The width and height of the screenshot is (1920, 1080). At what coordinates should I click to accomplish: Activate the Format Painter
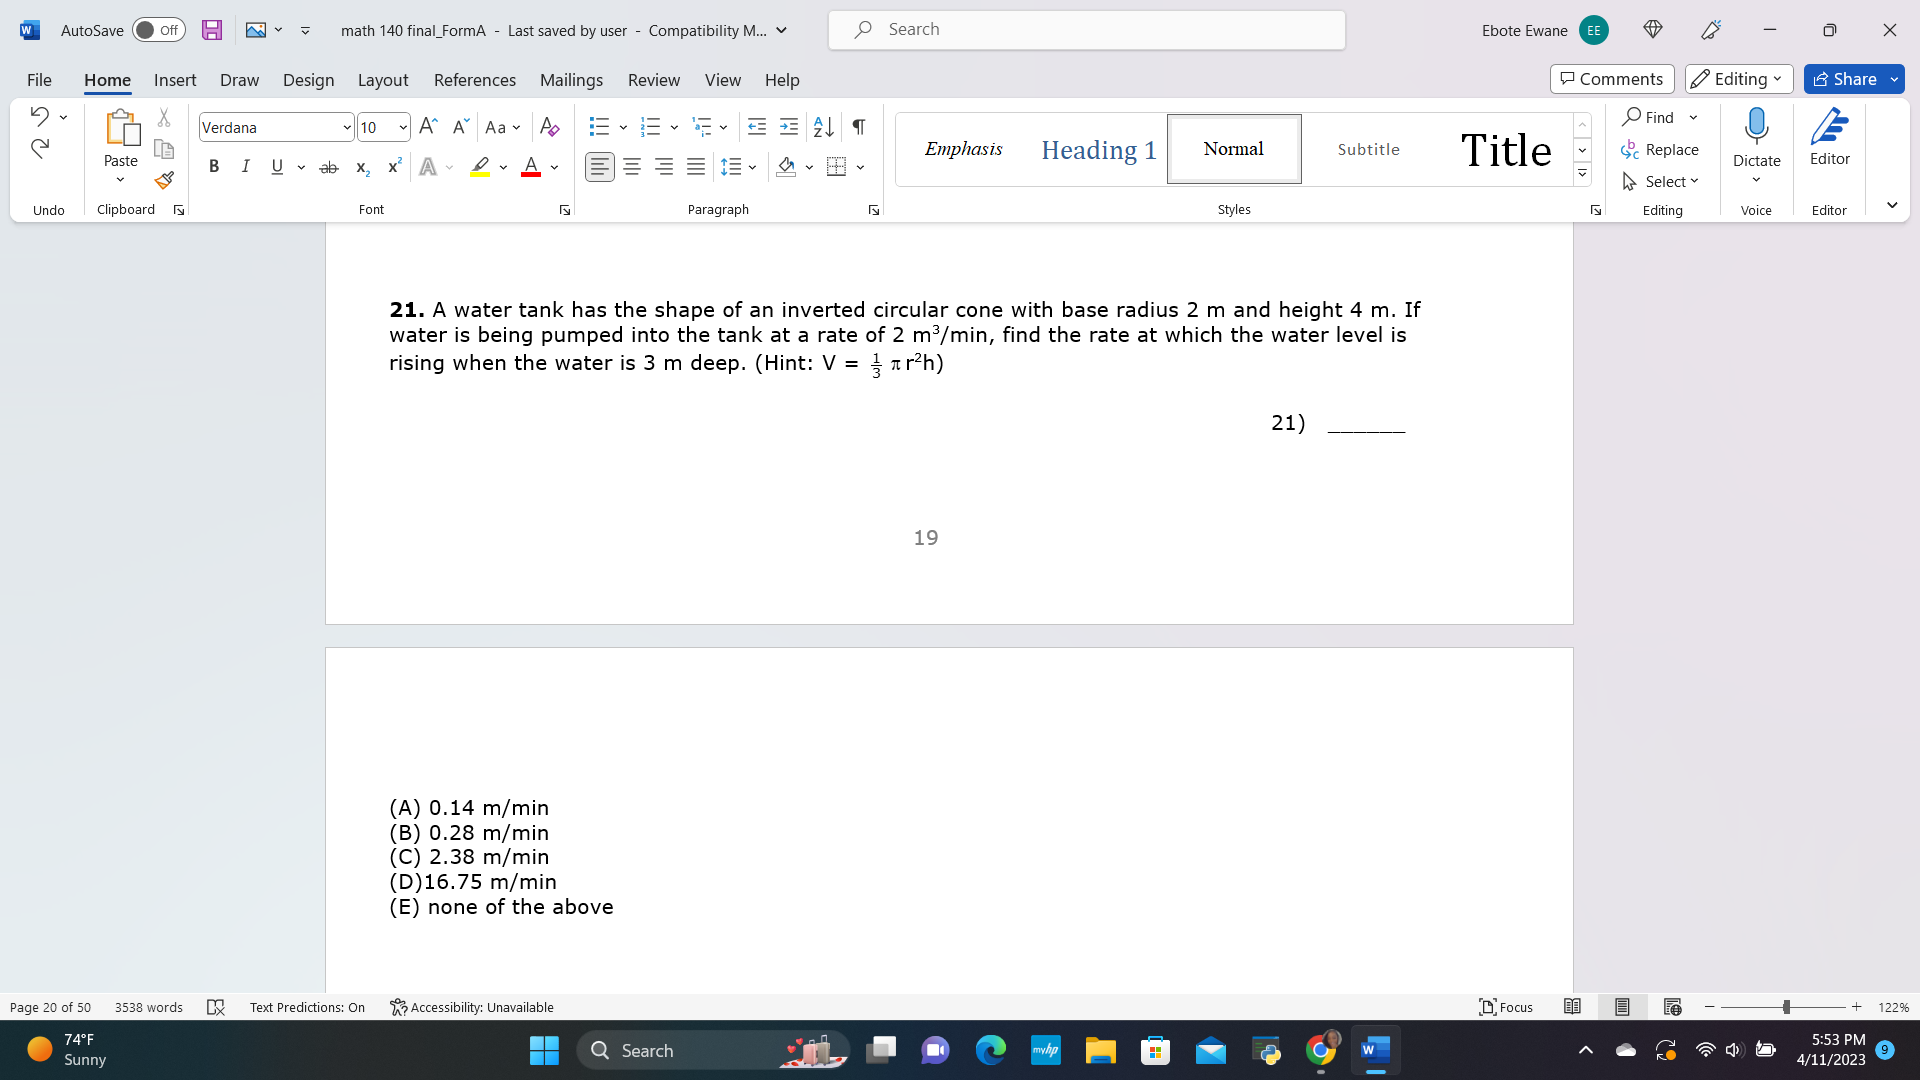(163, 181)
